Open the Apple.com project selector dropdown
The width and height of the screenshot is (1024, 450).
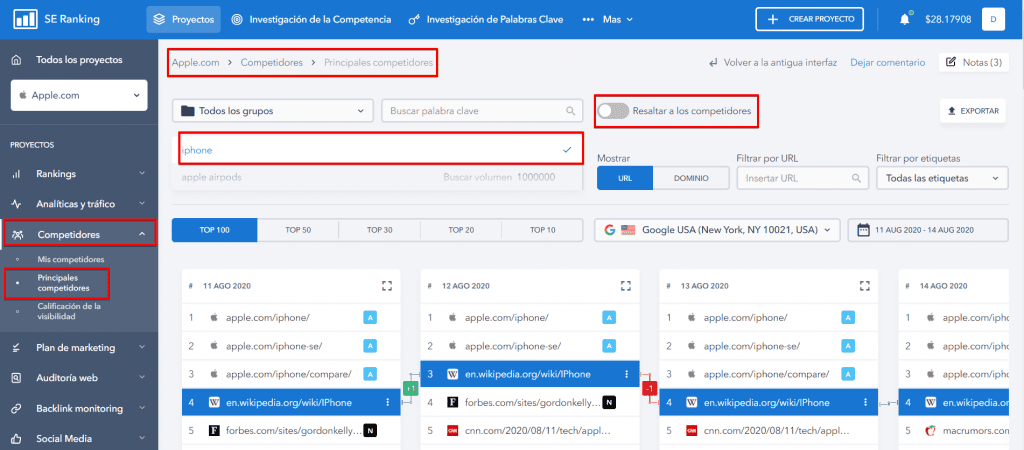click(79, 95)
